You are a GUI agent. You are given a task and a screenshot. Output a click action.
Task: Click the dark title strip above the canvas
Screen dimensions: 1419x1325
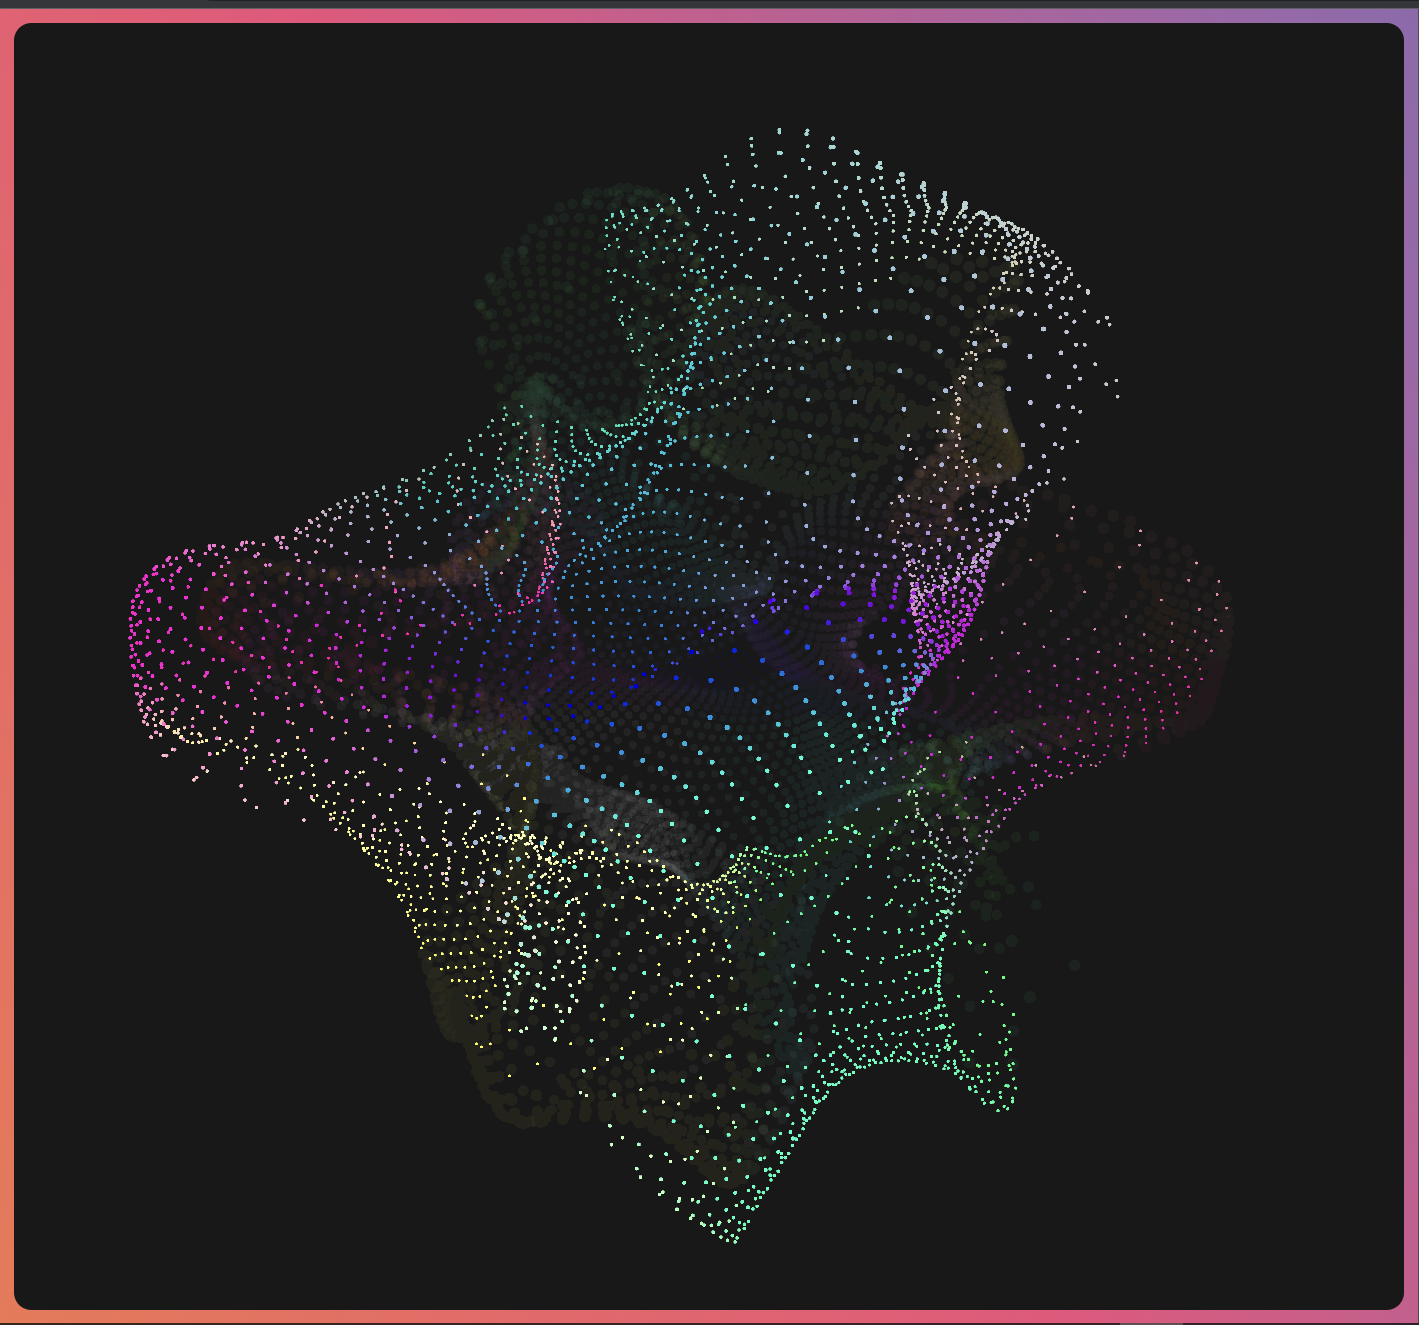click(700, 4)
